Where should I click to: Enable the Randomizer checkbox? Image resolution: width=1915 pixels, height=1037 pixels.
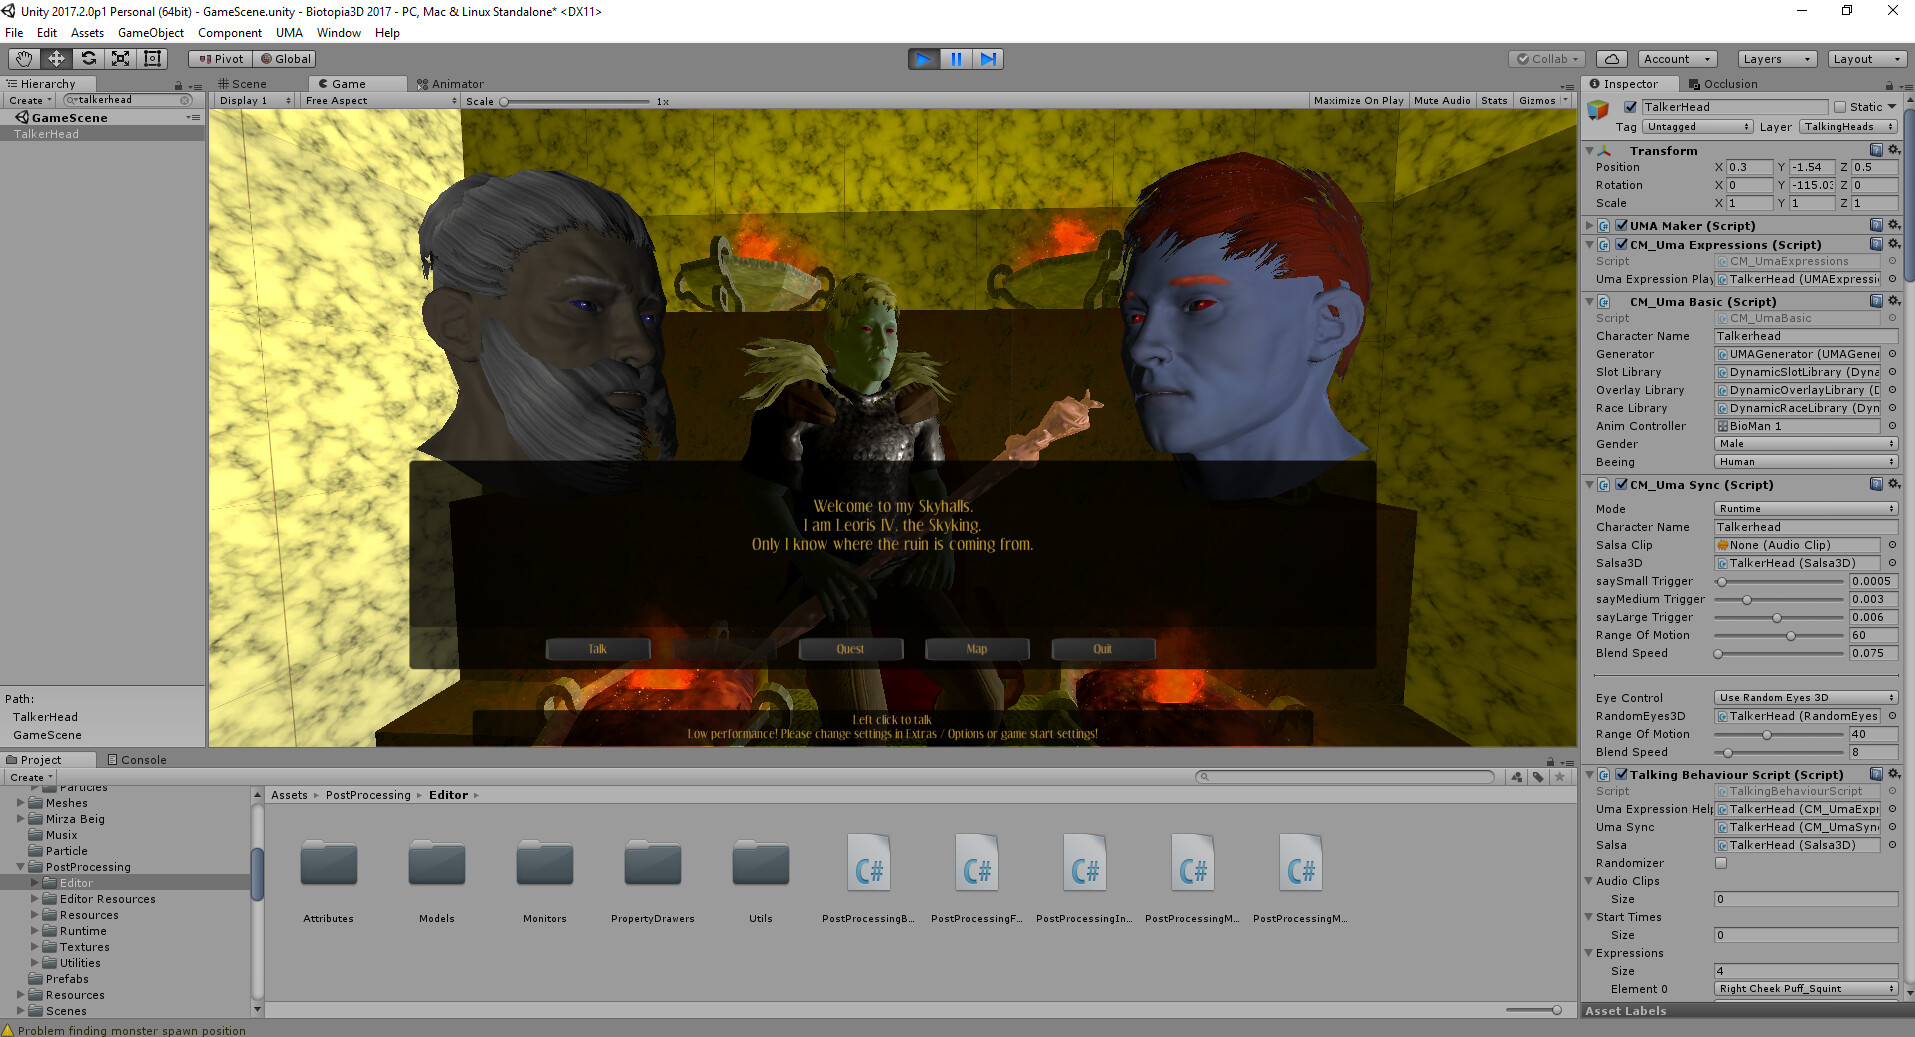coord(1721,863)
